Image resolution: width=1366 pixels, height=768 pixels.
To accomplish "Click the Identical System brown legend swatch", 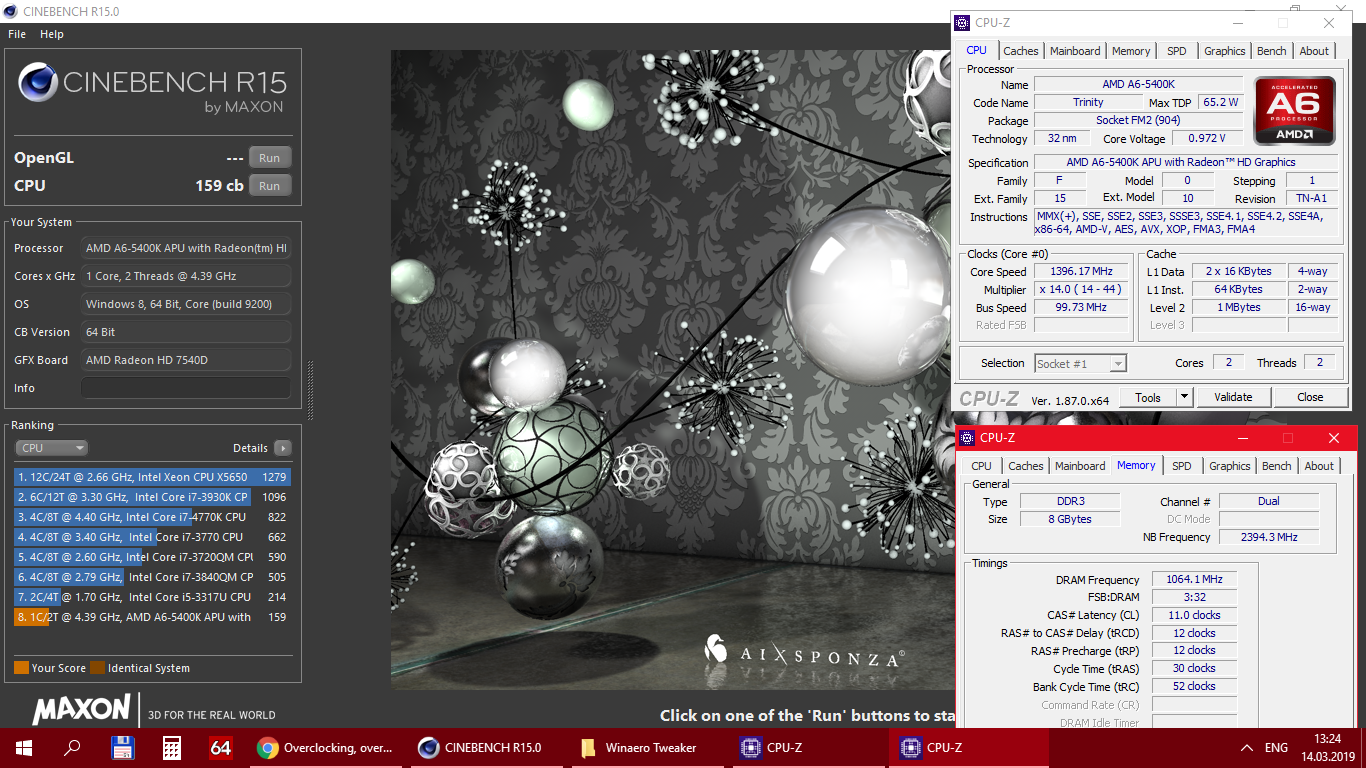I will pyautogui.click(x=97, y=668).
